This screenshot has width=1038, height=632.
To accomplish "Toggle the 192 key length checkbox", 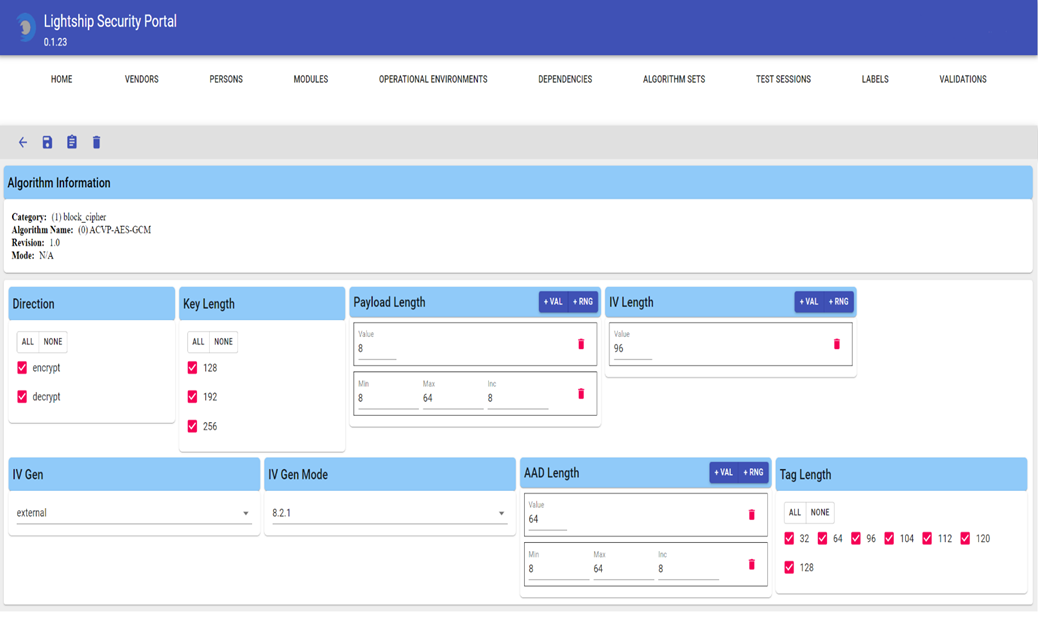I will tap(193, 397).
